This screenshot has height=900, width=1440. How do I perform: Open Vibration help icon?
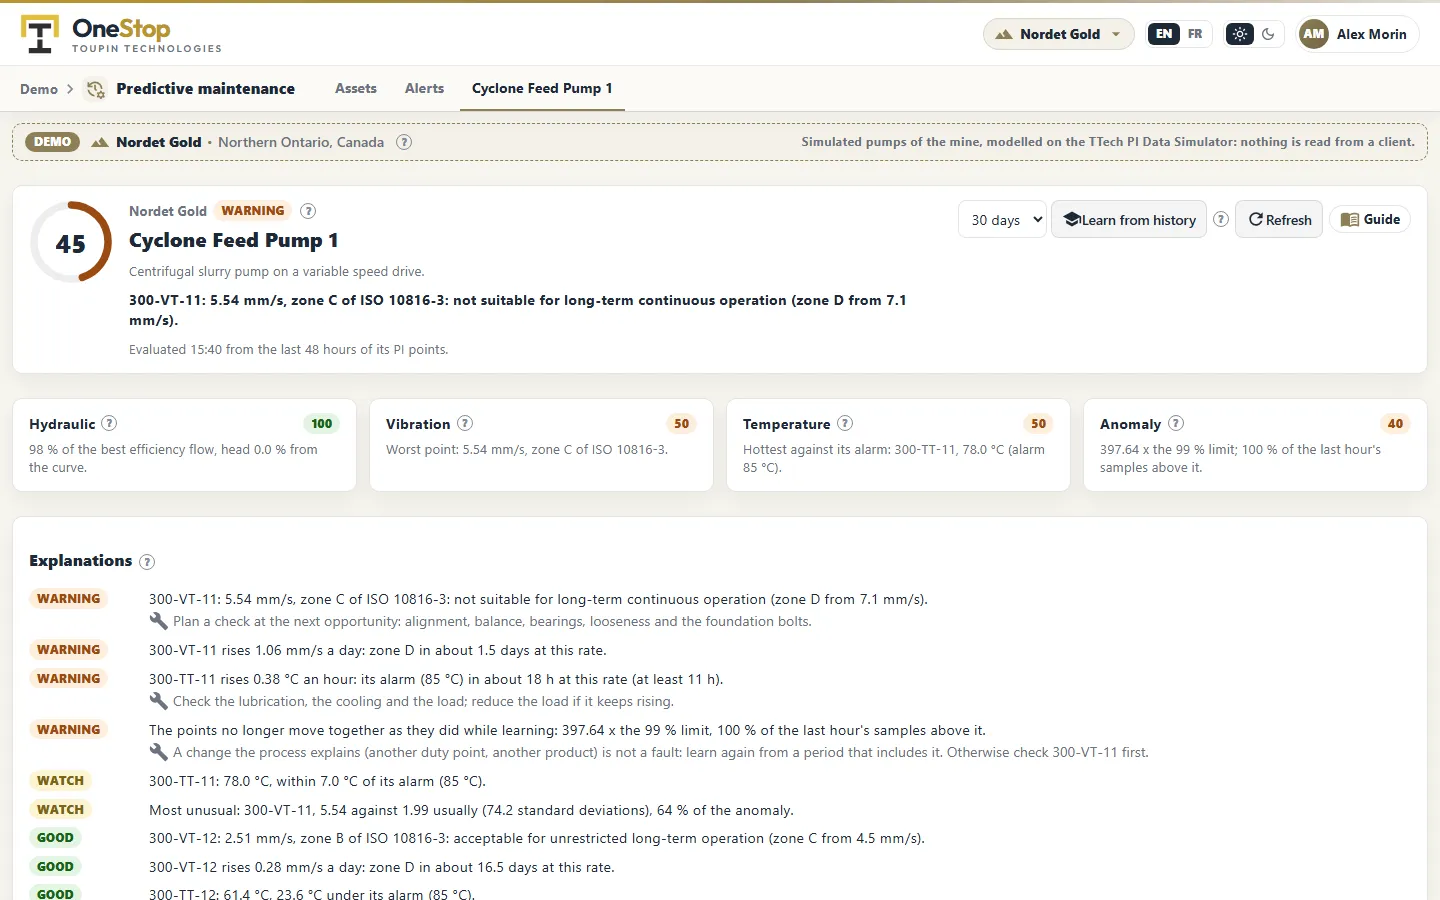[x=465, y=423]
